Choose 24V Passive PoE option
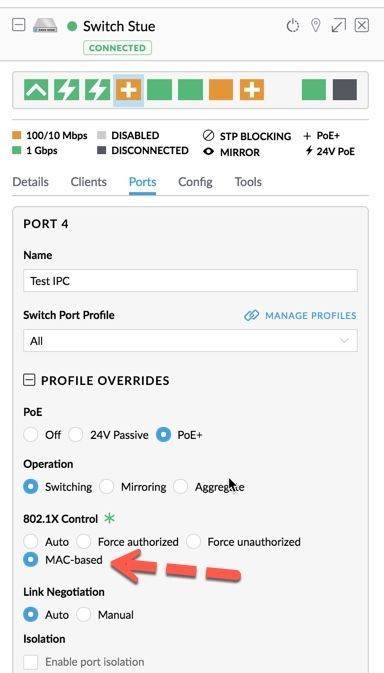Image resolution: width=384 pixels, height=673 pixels. (76, 435)
